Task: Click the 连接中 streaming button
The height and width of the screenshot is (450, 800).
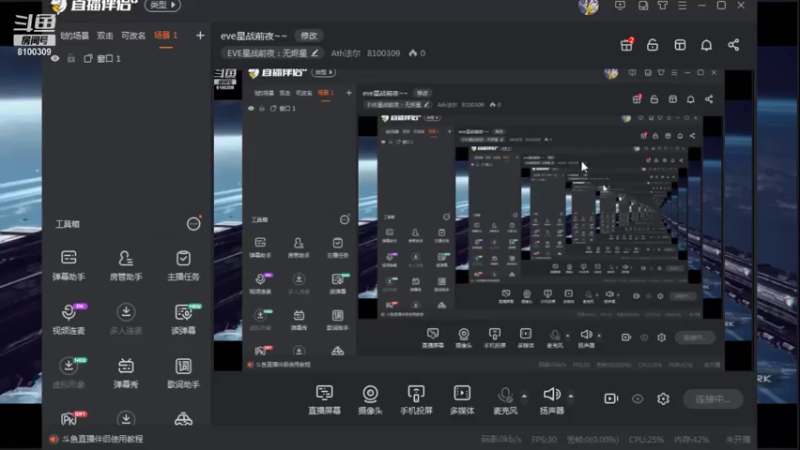Action: [x=713, y=399]
